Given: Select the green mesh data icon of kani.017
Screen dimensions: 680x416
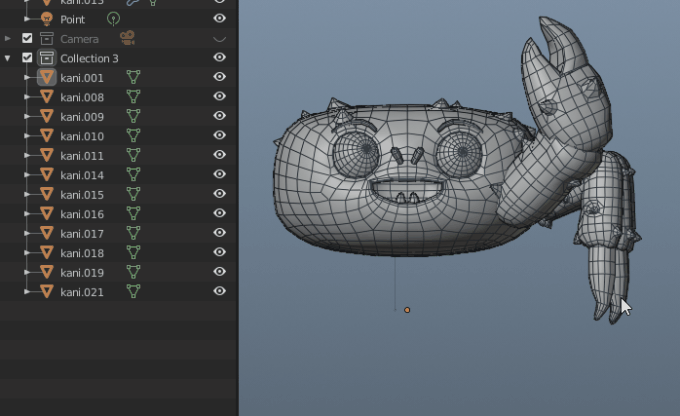Looking at the screenshot, I should pos(134,233).
